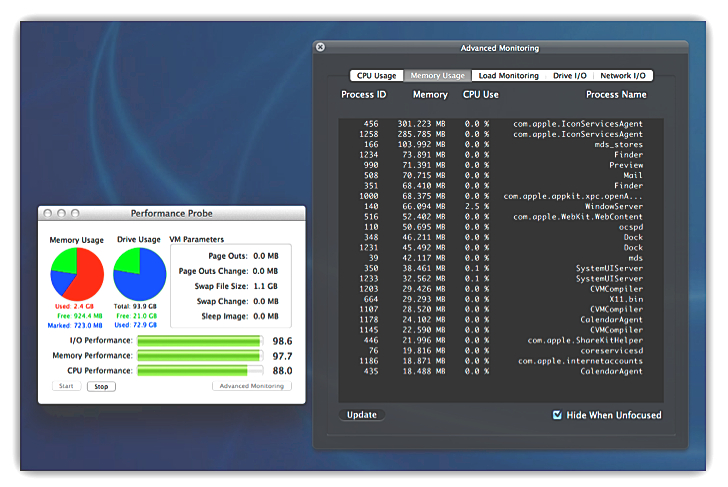Click the Memory Performance value 97.7
The width and height of the screenshot is (728, 487).
282,356
